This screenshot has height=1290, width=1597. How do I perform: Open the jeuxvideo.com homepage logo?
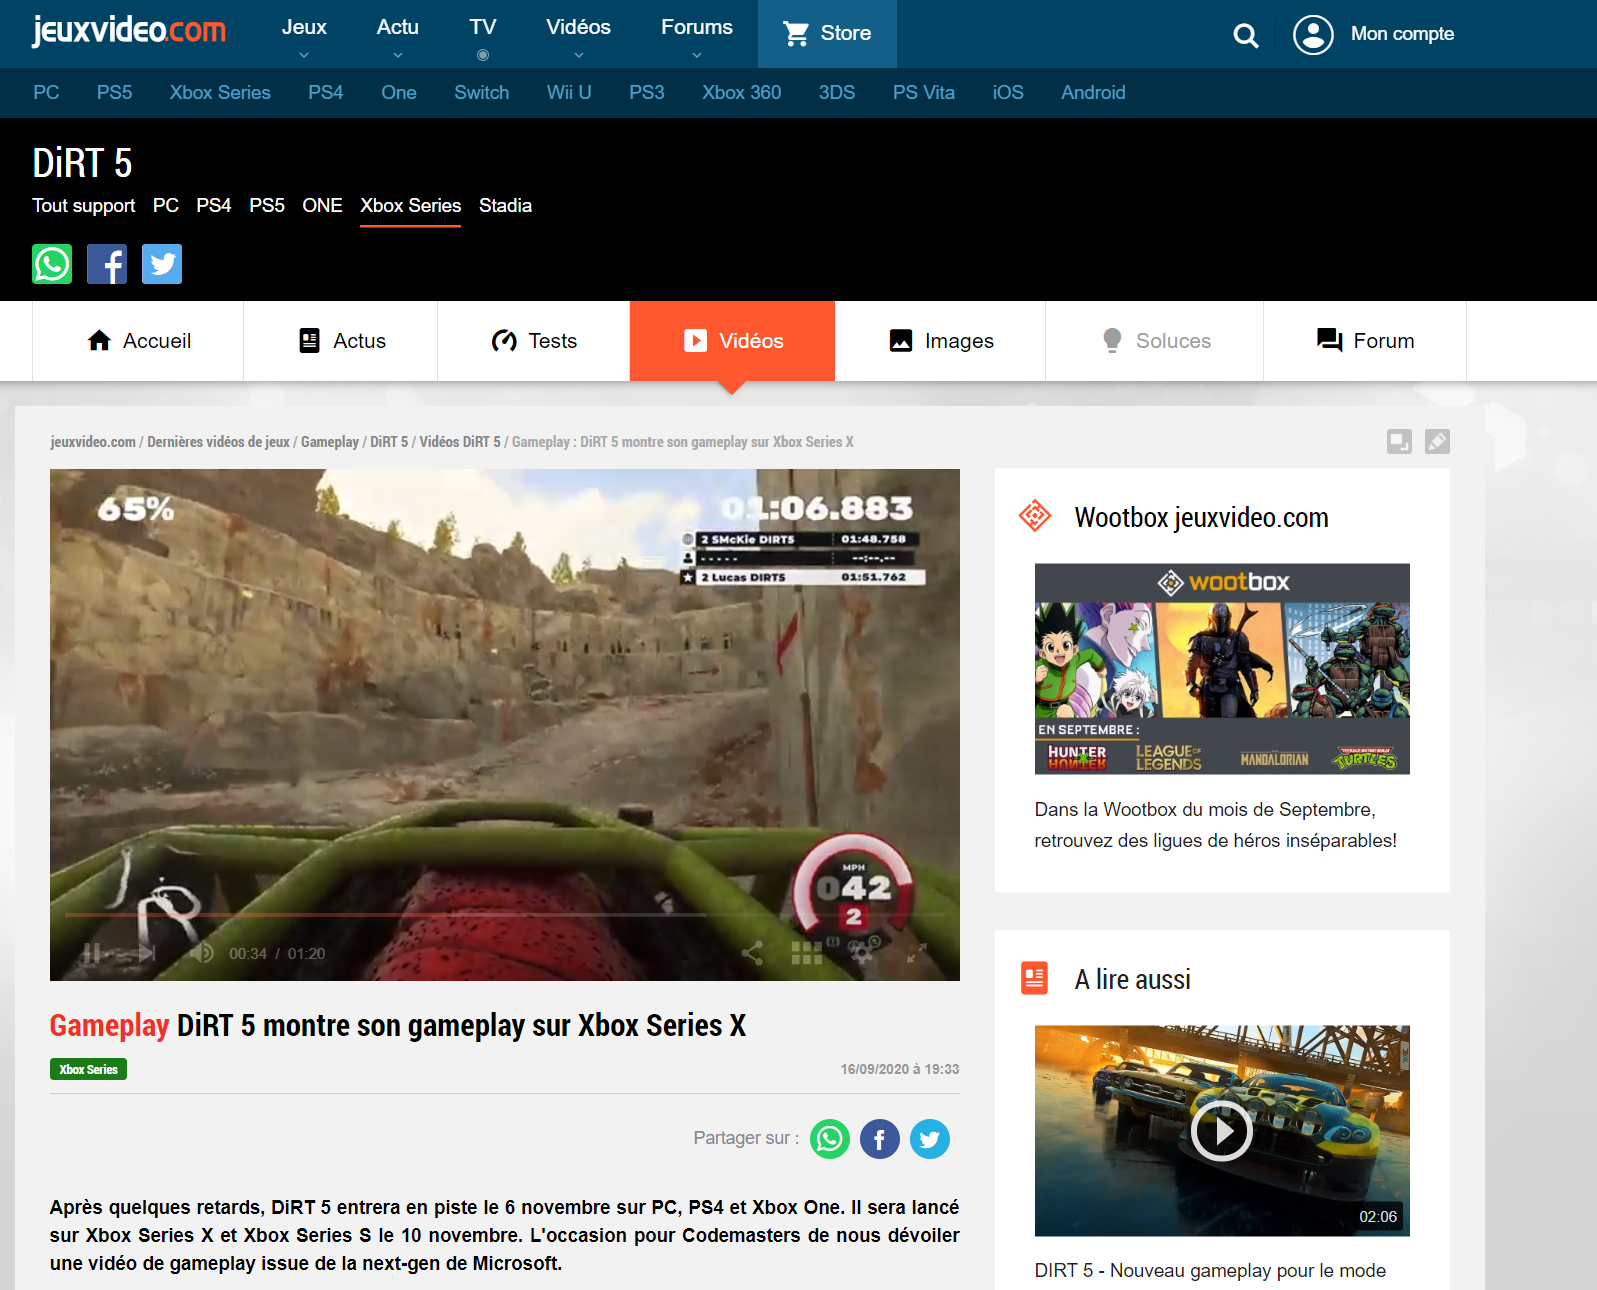click(x=129, y=31)
